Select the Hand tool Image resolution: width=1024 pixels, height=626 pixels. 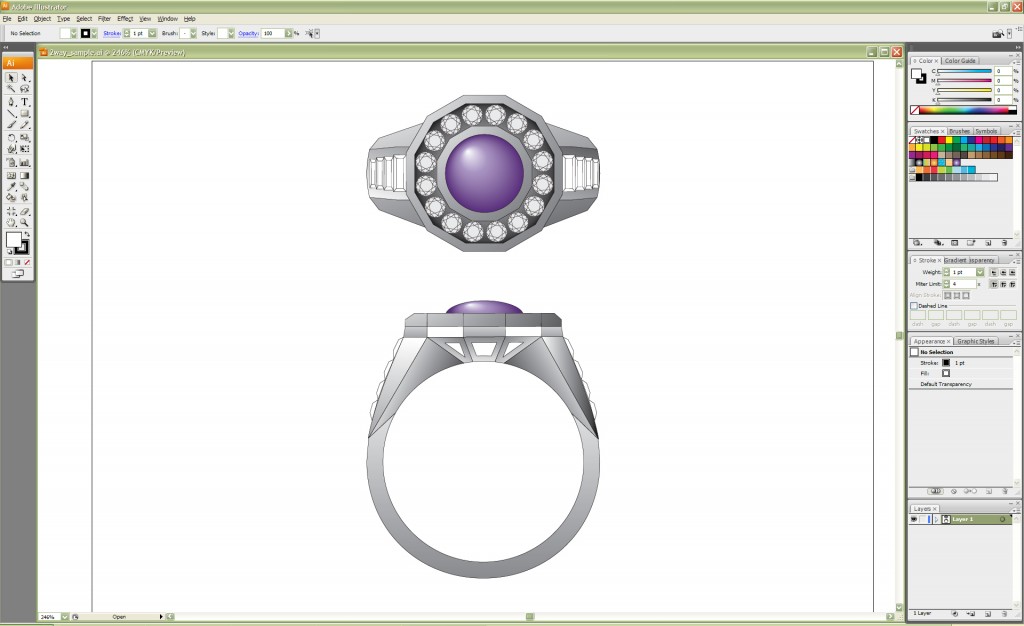(x=12, y=223)
